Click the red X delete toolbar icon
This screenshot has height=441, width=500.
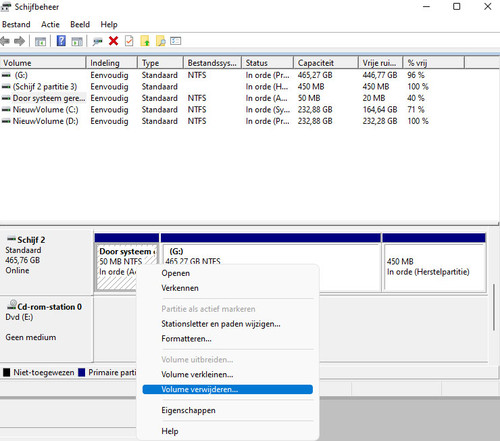pos(113,41)
